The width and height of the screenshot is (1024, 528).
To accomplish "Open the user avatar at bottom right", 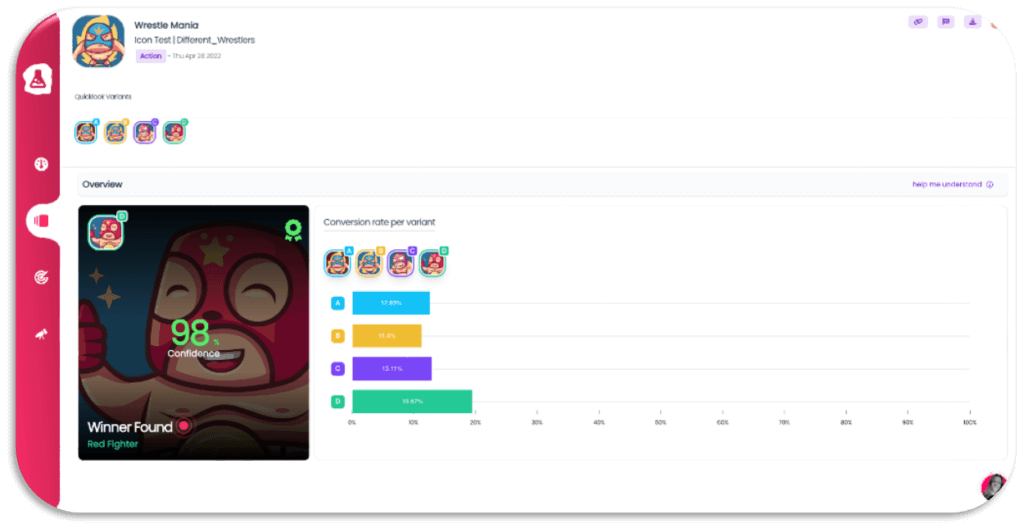I will [993, 486].
